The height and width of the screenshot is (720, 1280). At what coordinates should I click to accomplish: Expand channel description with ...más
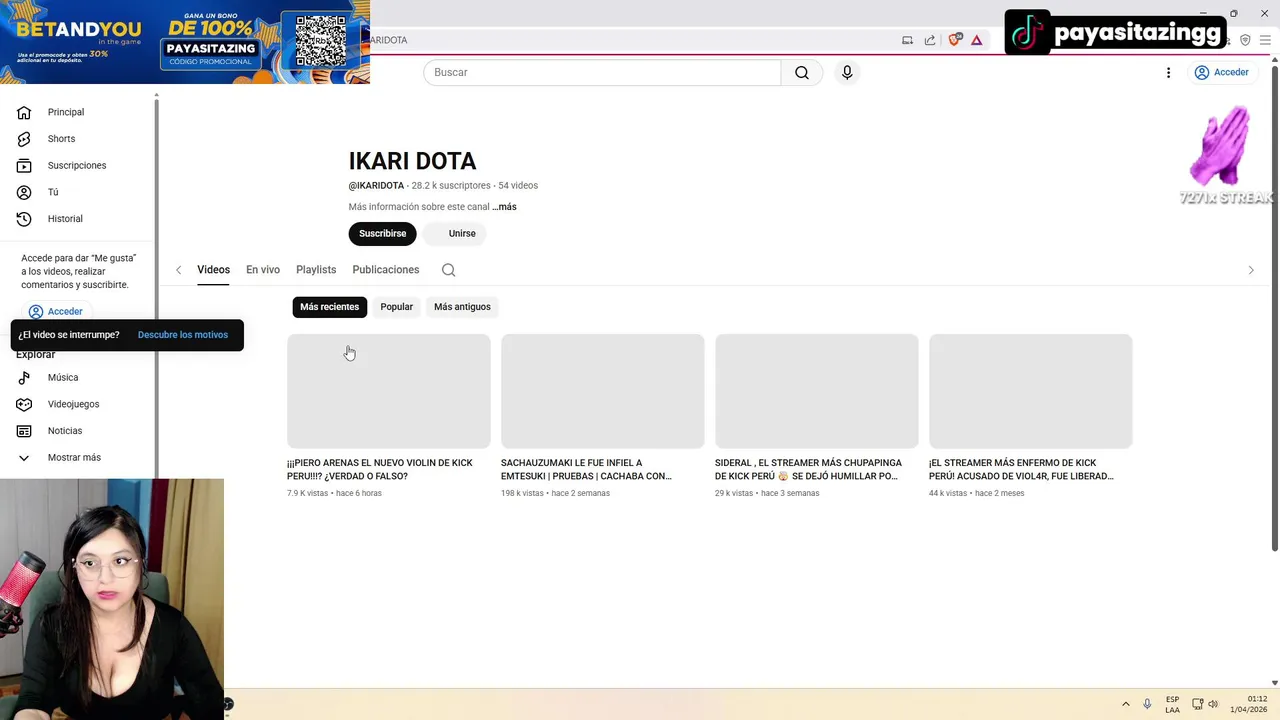[x=504, y=207]
